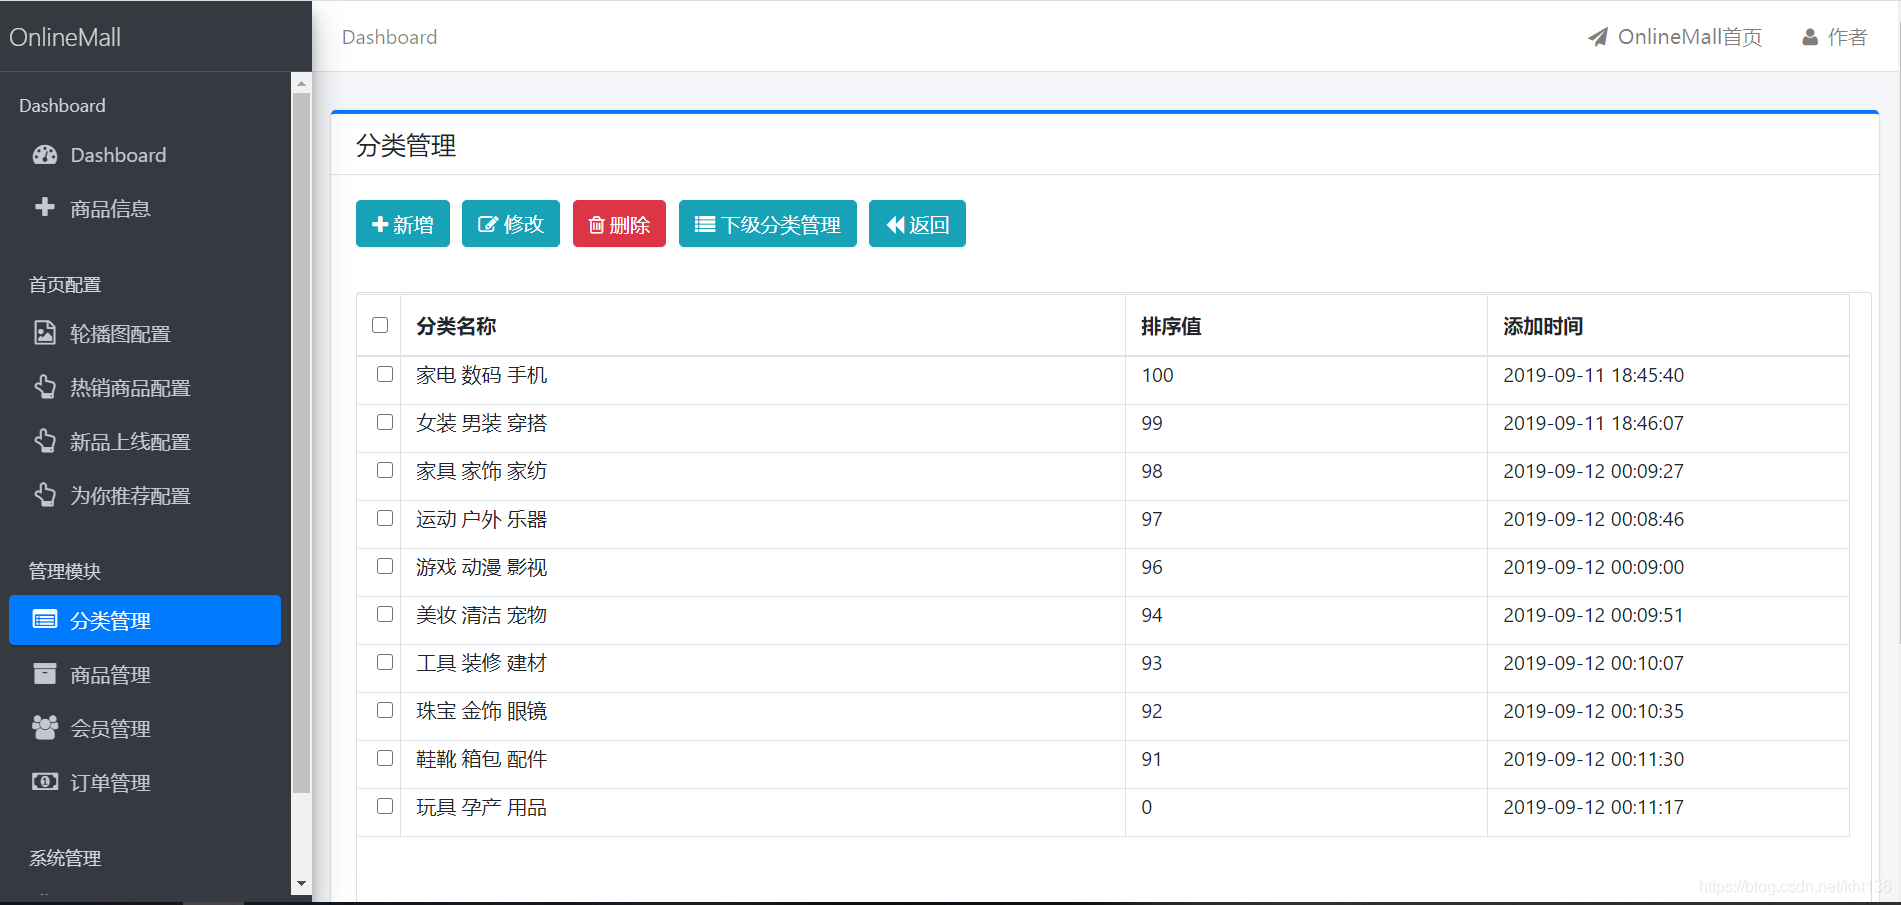Select the 家电 数码 手机 category name
The image size is (1901, 905).
482,375
